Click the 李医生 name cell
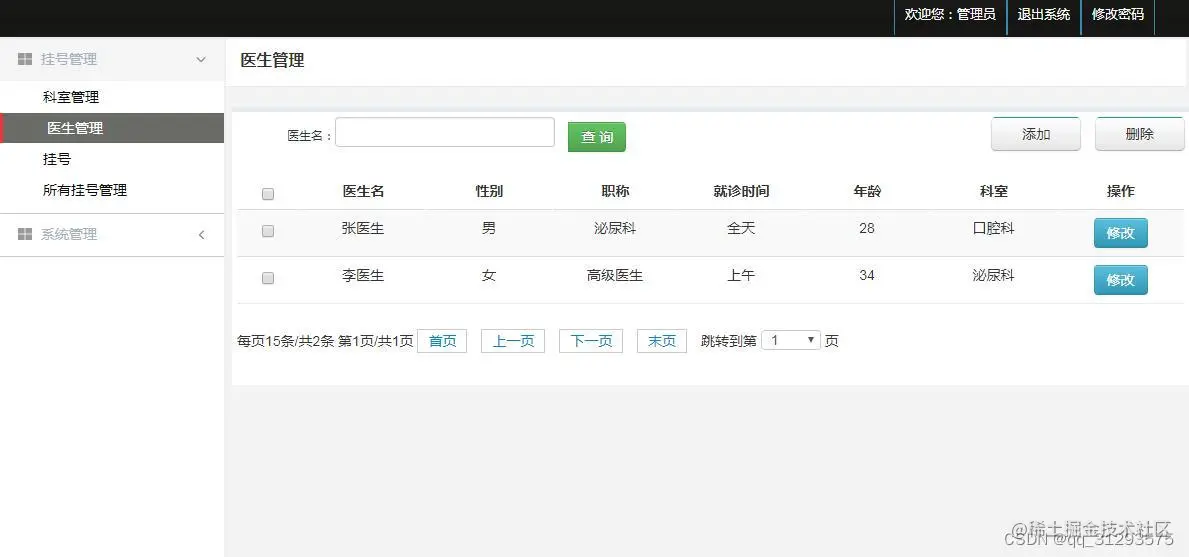The width and height of the screenshot is (1189, 557). [363, 276]
